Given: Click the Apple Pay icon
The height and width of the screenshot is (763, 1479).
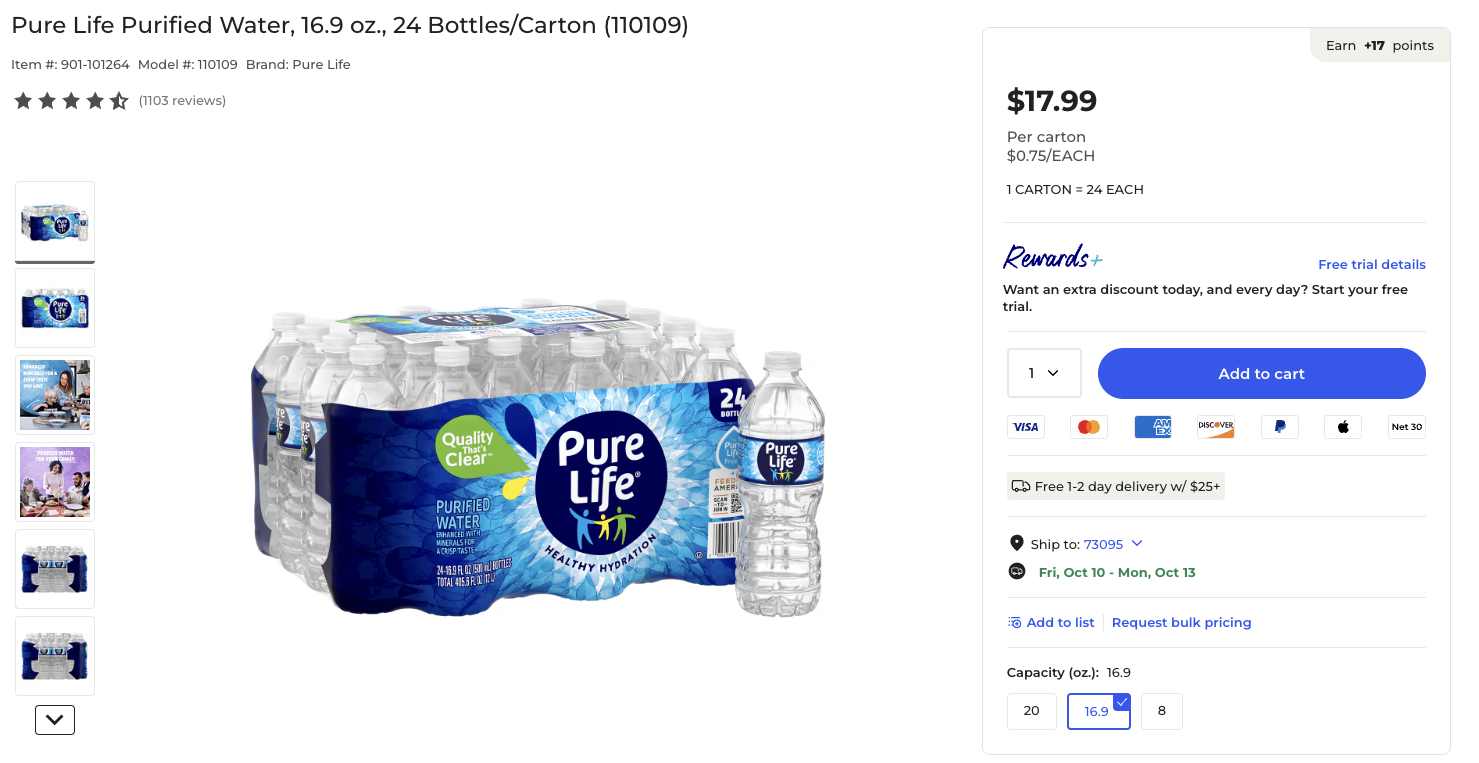Looking at the screenshot, I should pos(1343,427).
